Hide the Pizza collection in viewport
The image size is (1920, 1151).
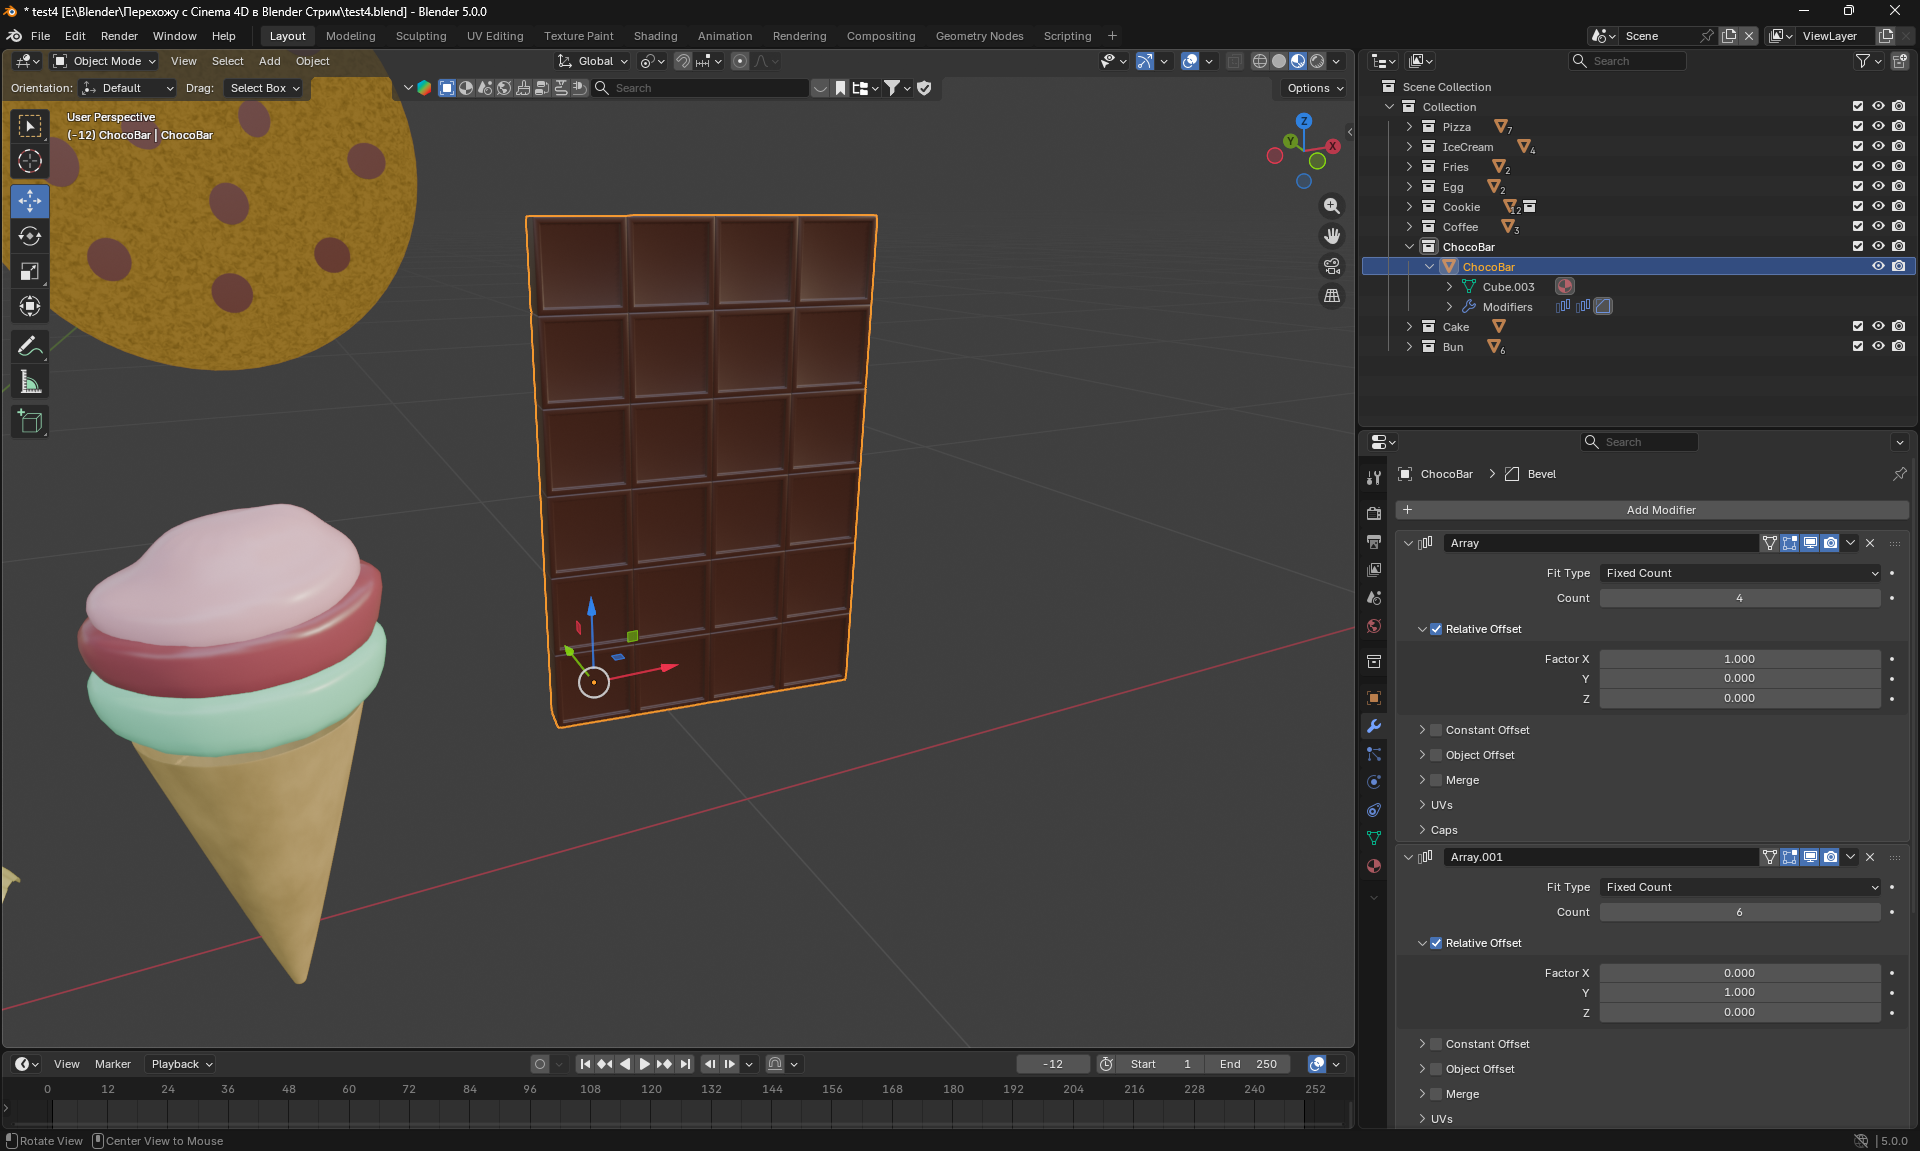[1878, 127]
